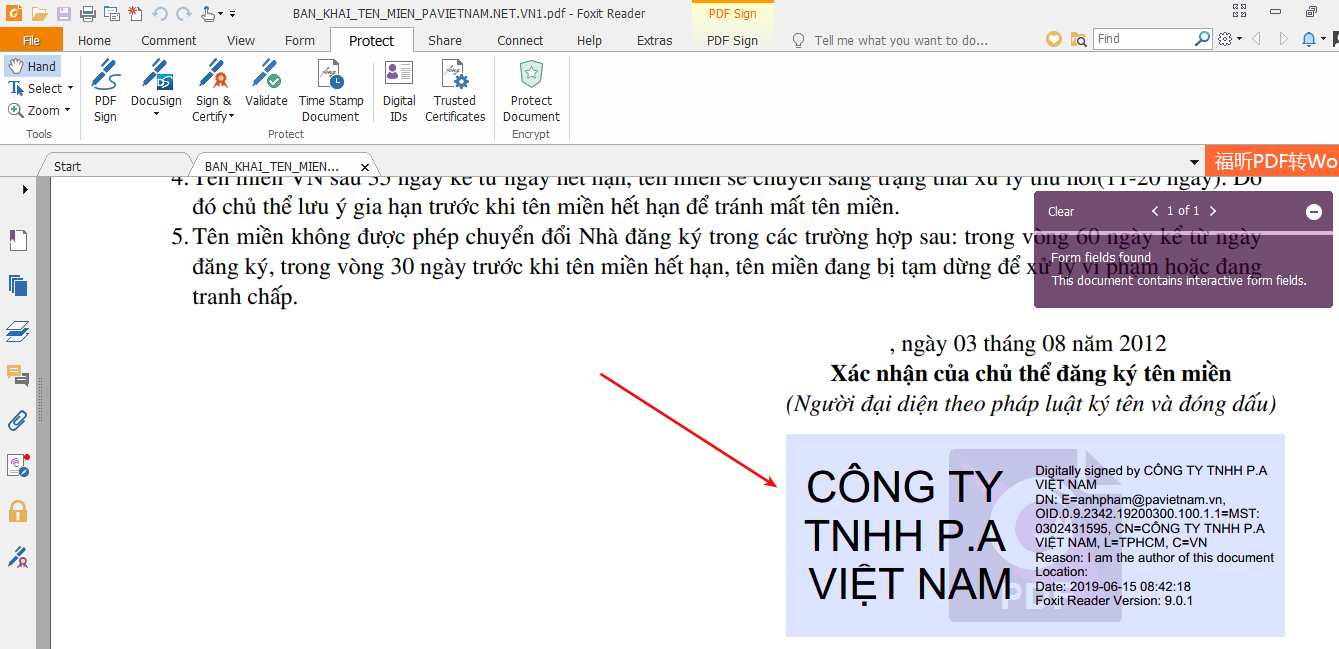The height and width of the screenshot is (649, 1339).
Task: Open the sidebar pen-and-ribbon signature panel
Action: tap(17, 556)
